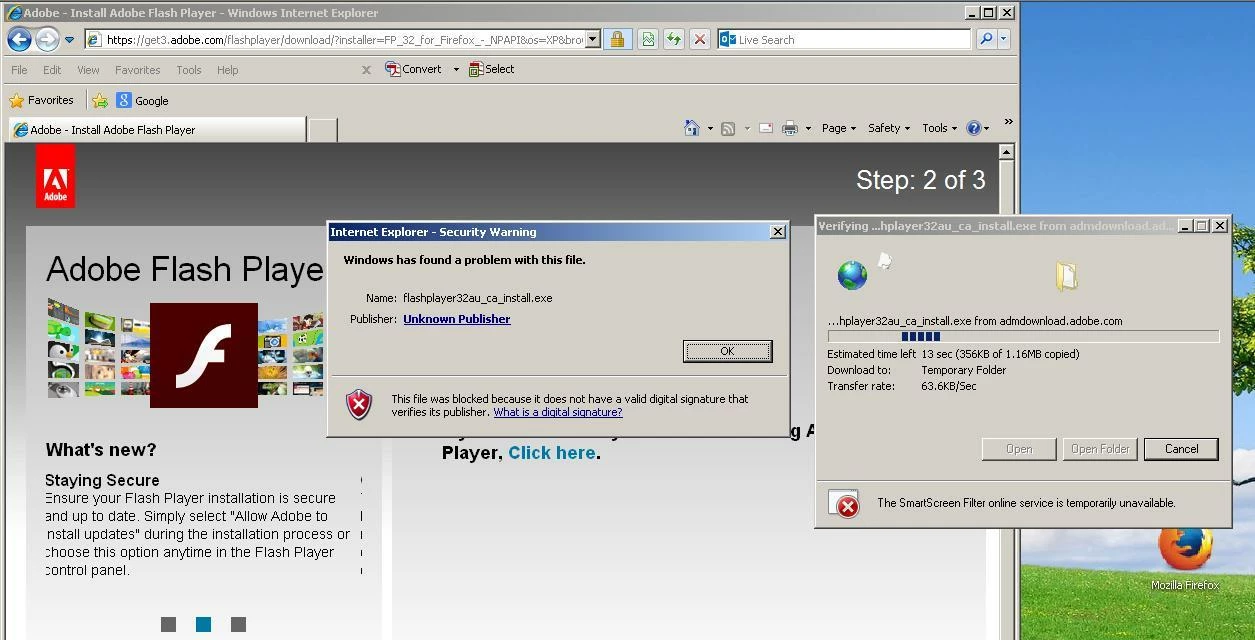The image size is (1255, 640).
Task: Click the page scrollbar up arrow
Action: tap(1006, 152)
